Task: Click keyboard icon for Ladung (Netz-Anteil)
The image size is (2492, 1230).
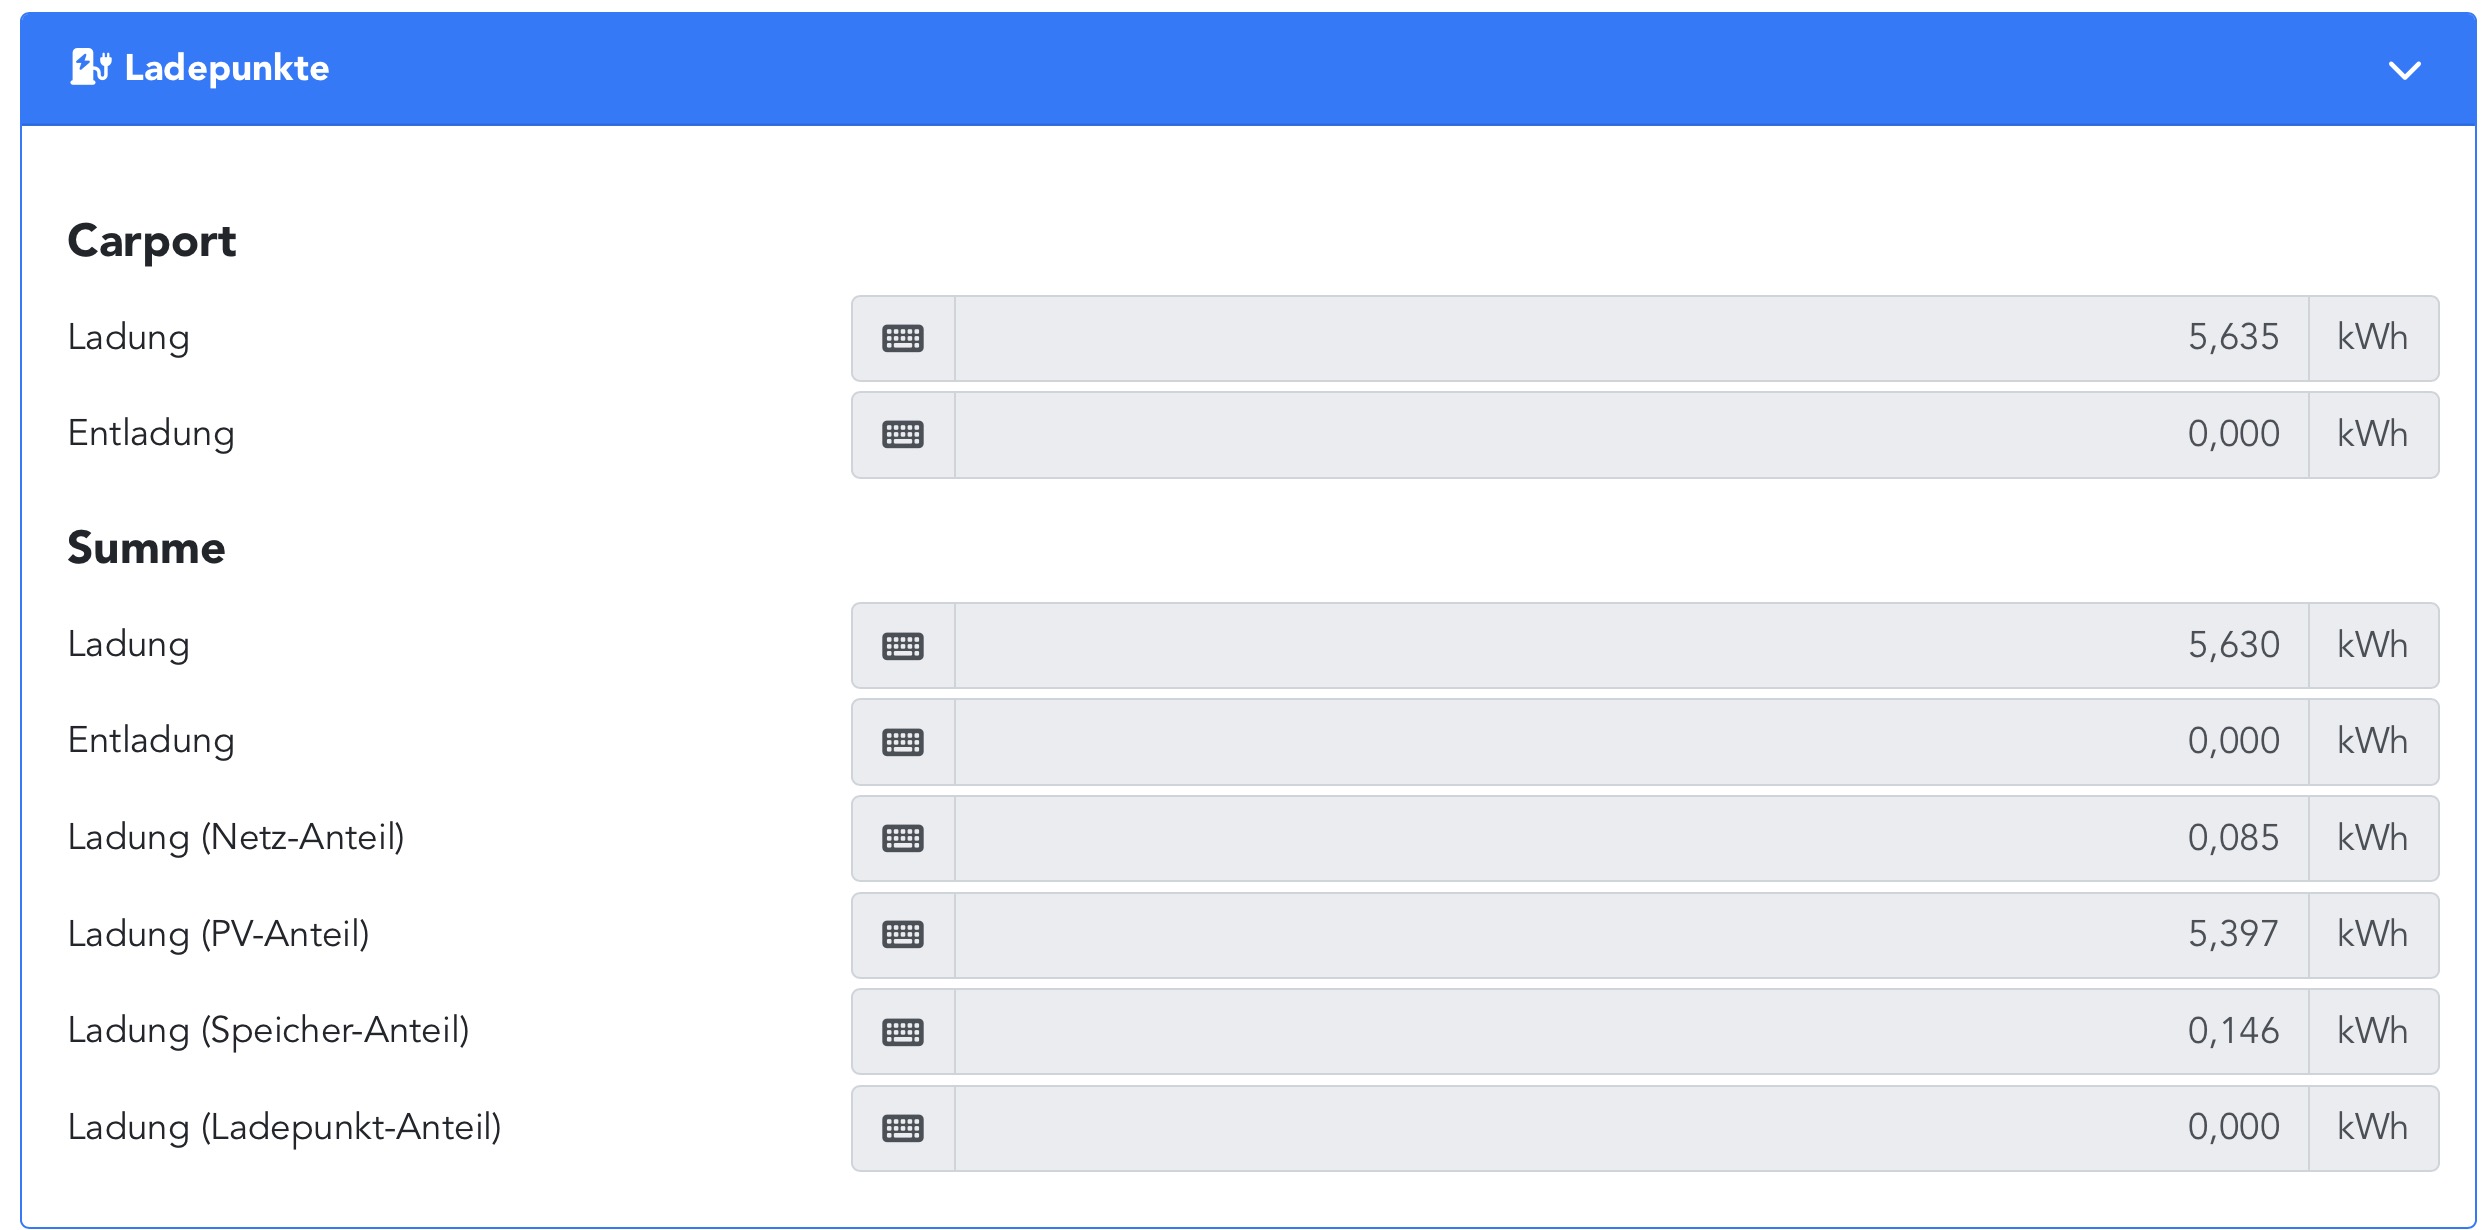Action: pos(902,838)
